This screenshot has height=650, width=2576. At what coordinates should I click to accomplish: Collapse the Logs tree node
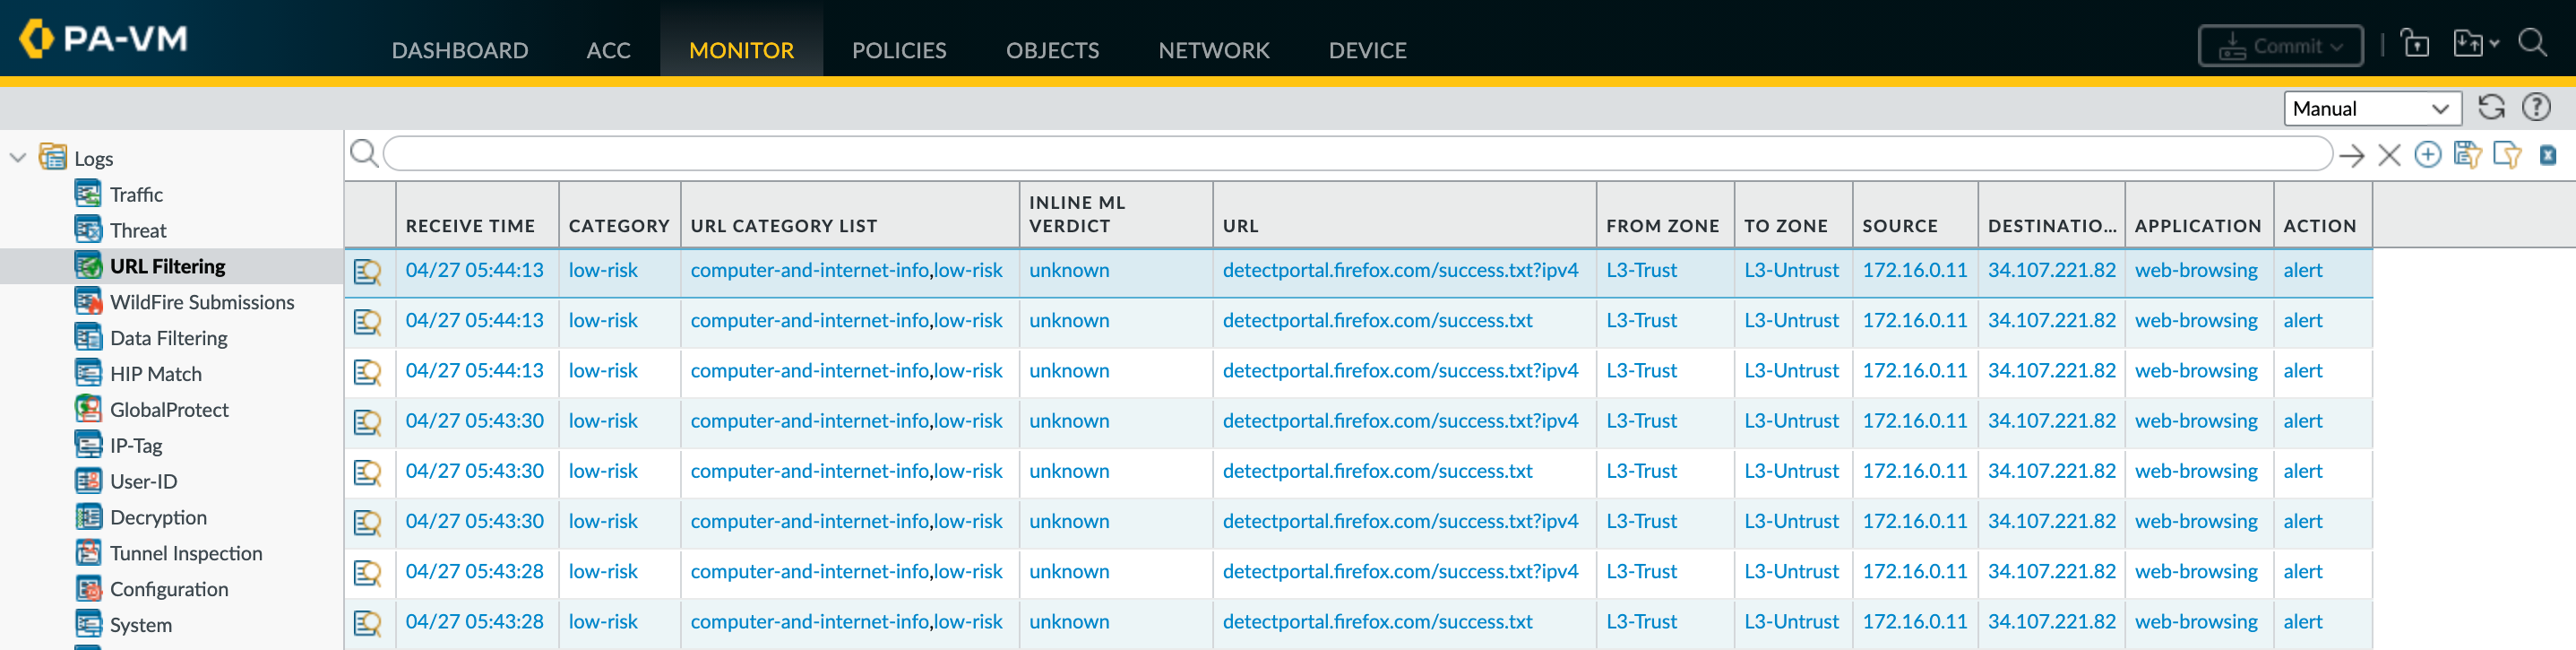pos(18,158)
